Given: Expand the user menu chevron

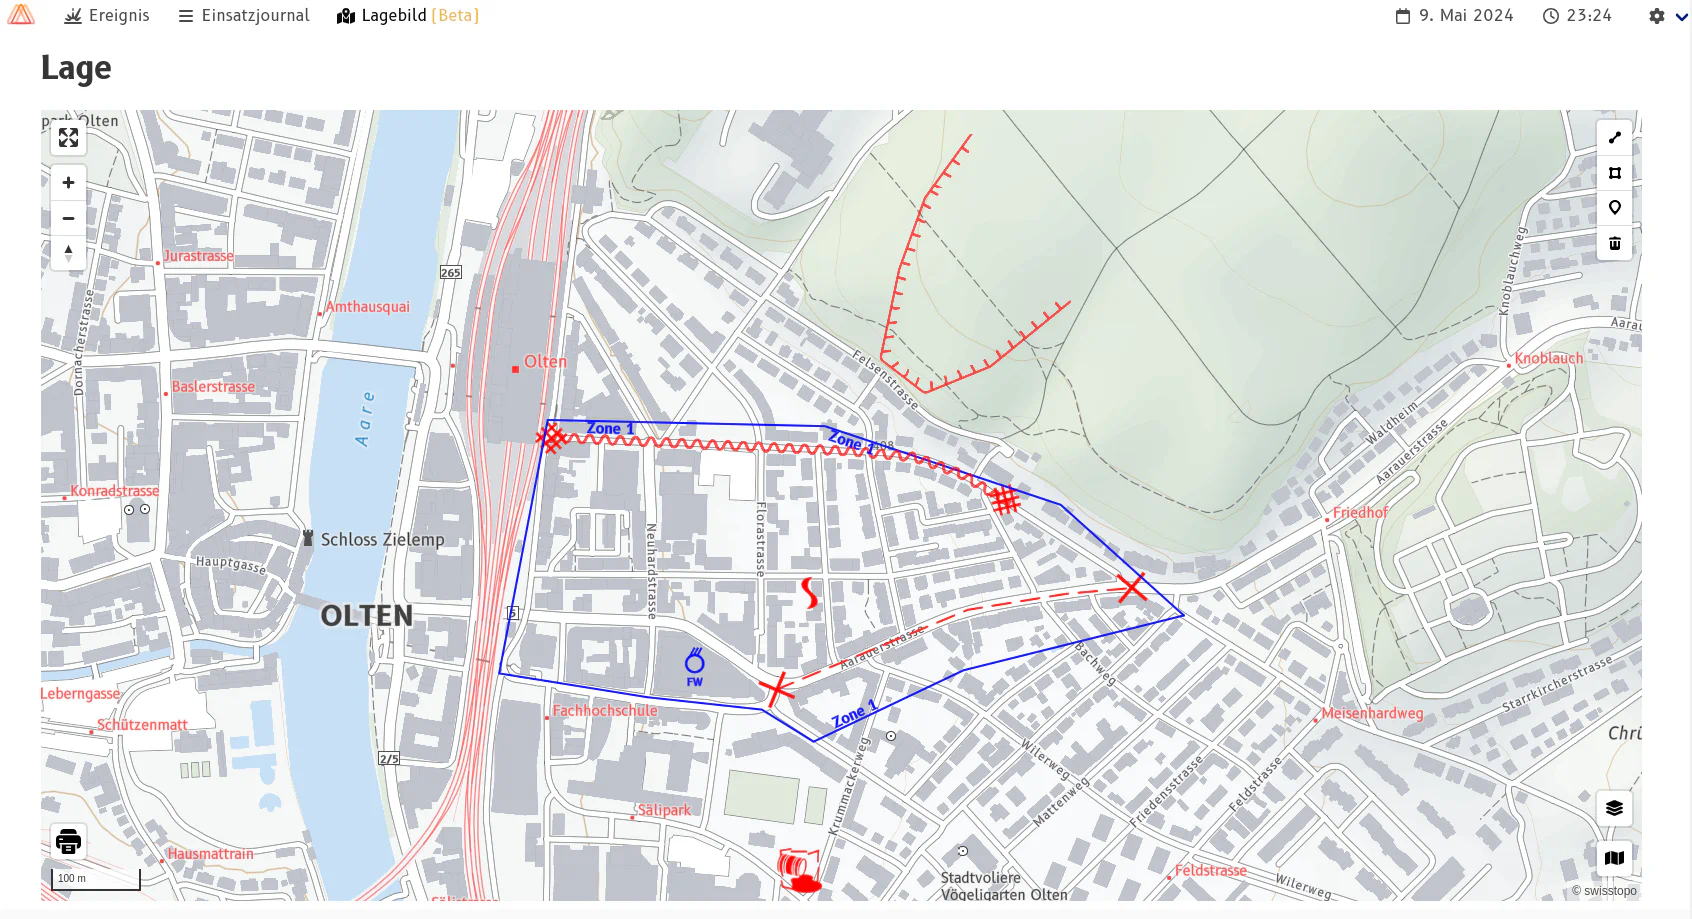Looking at the screenshot, I should 1685,16.
